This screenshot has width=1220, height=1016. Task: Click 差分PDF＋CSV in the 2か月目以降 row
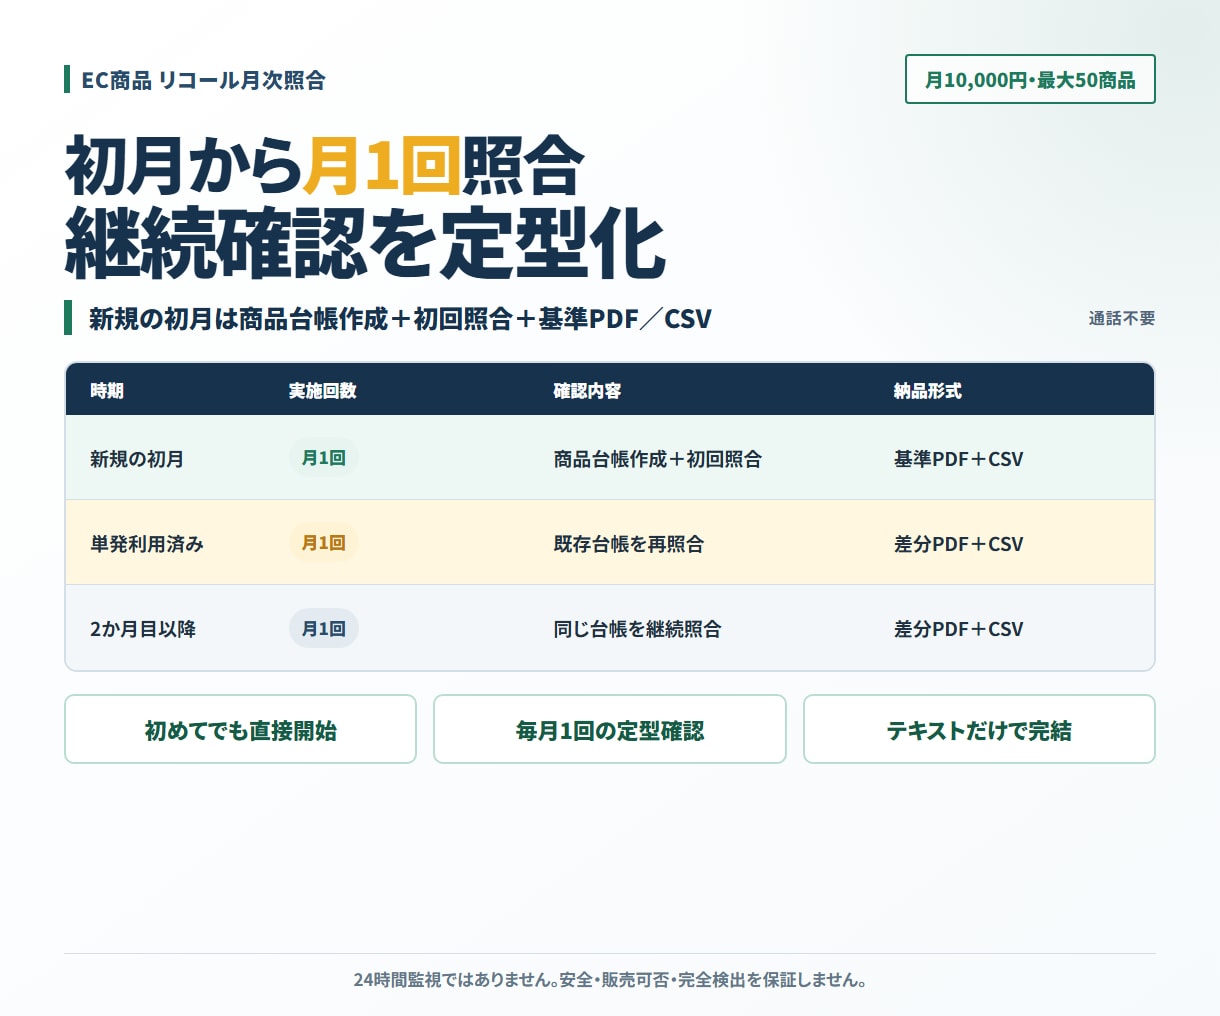point(959,629)
